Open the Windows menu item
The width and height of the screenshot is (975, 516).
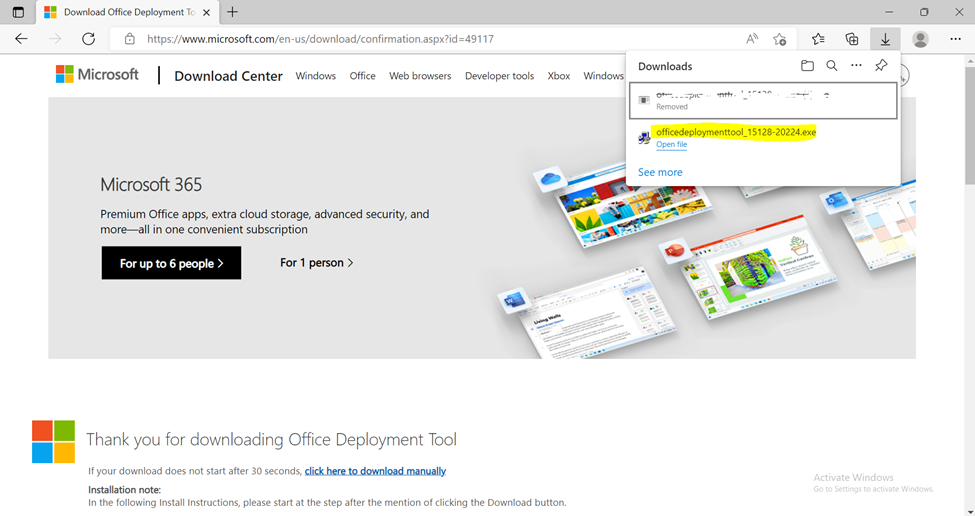[x=315, y=76]
